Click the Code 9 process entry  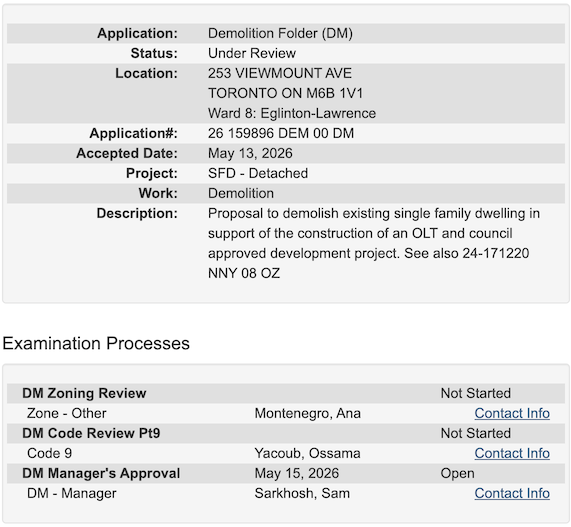tap(50, 453)
